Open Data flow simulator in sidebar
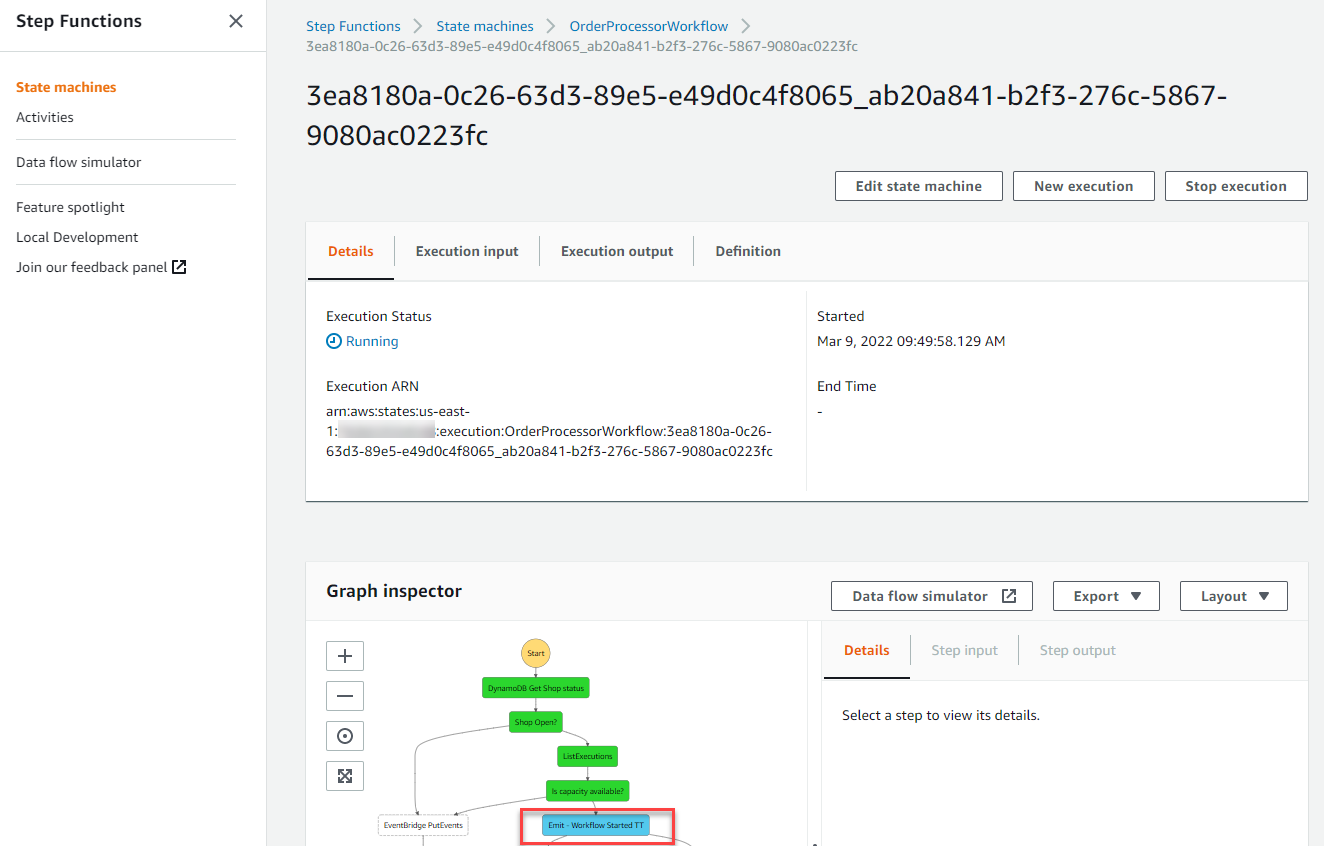This screenshot has height=846, width=1324. [79, 162]
